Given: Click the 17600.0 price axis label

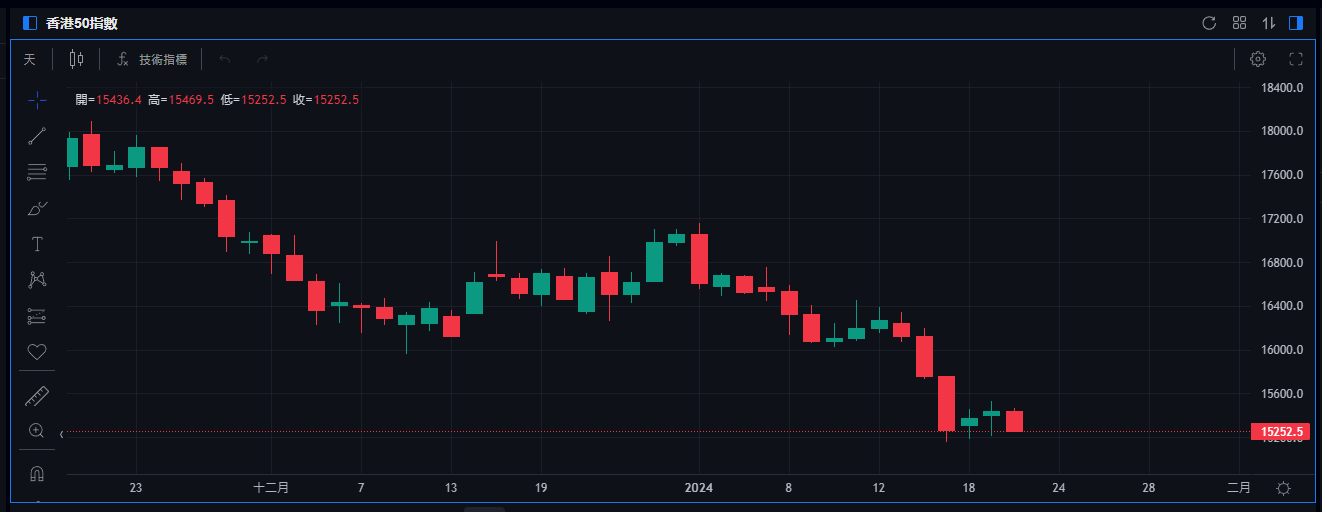Looking at the screenshot, I should coord(1281,175).
